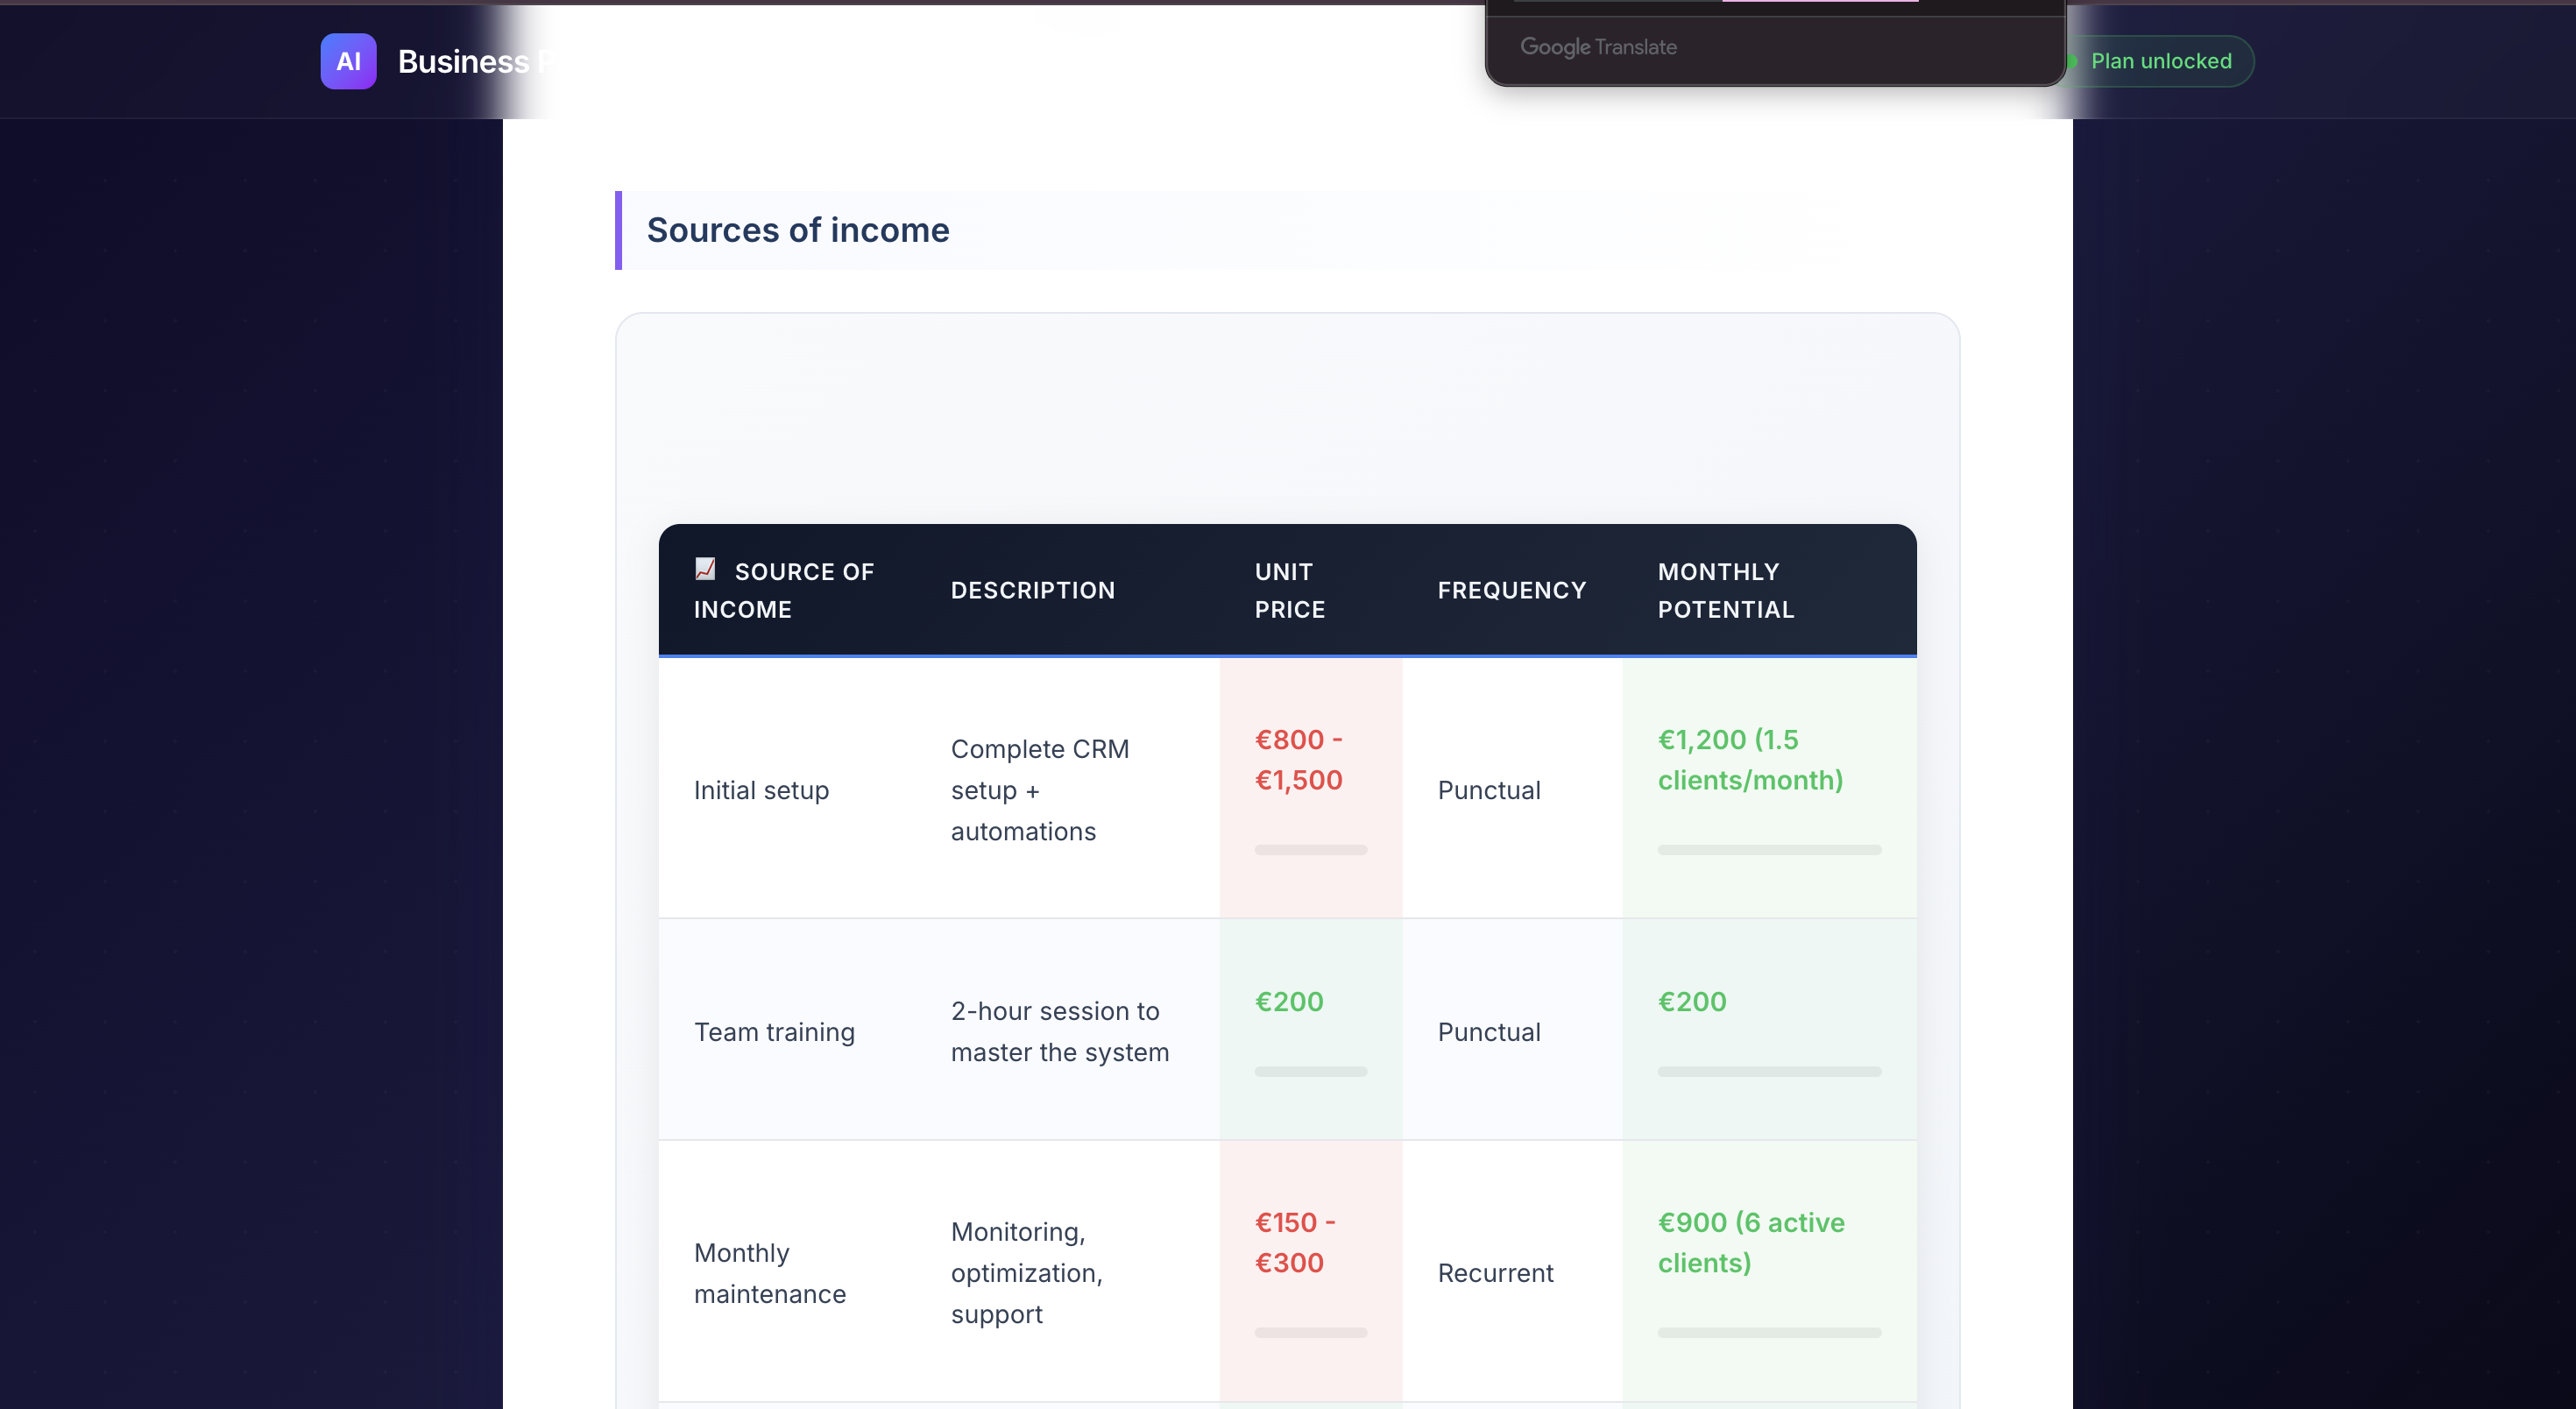Click the AI logo icon in header

[348, 61]
